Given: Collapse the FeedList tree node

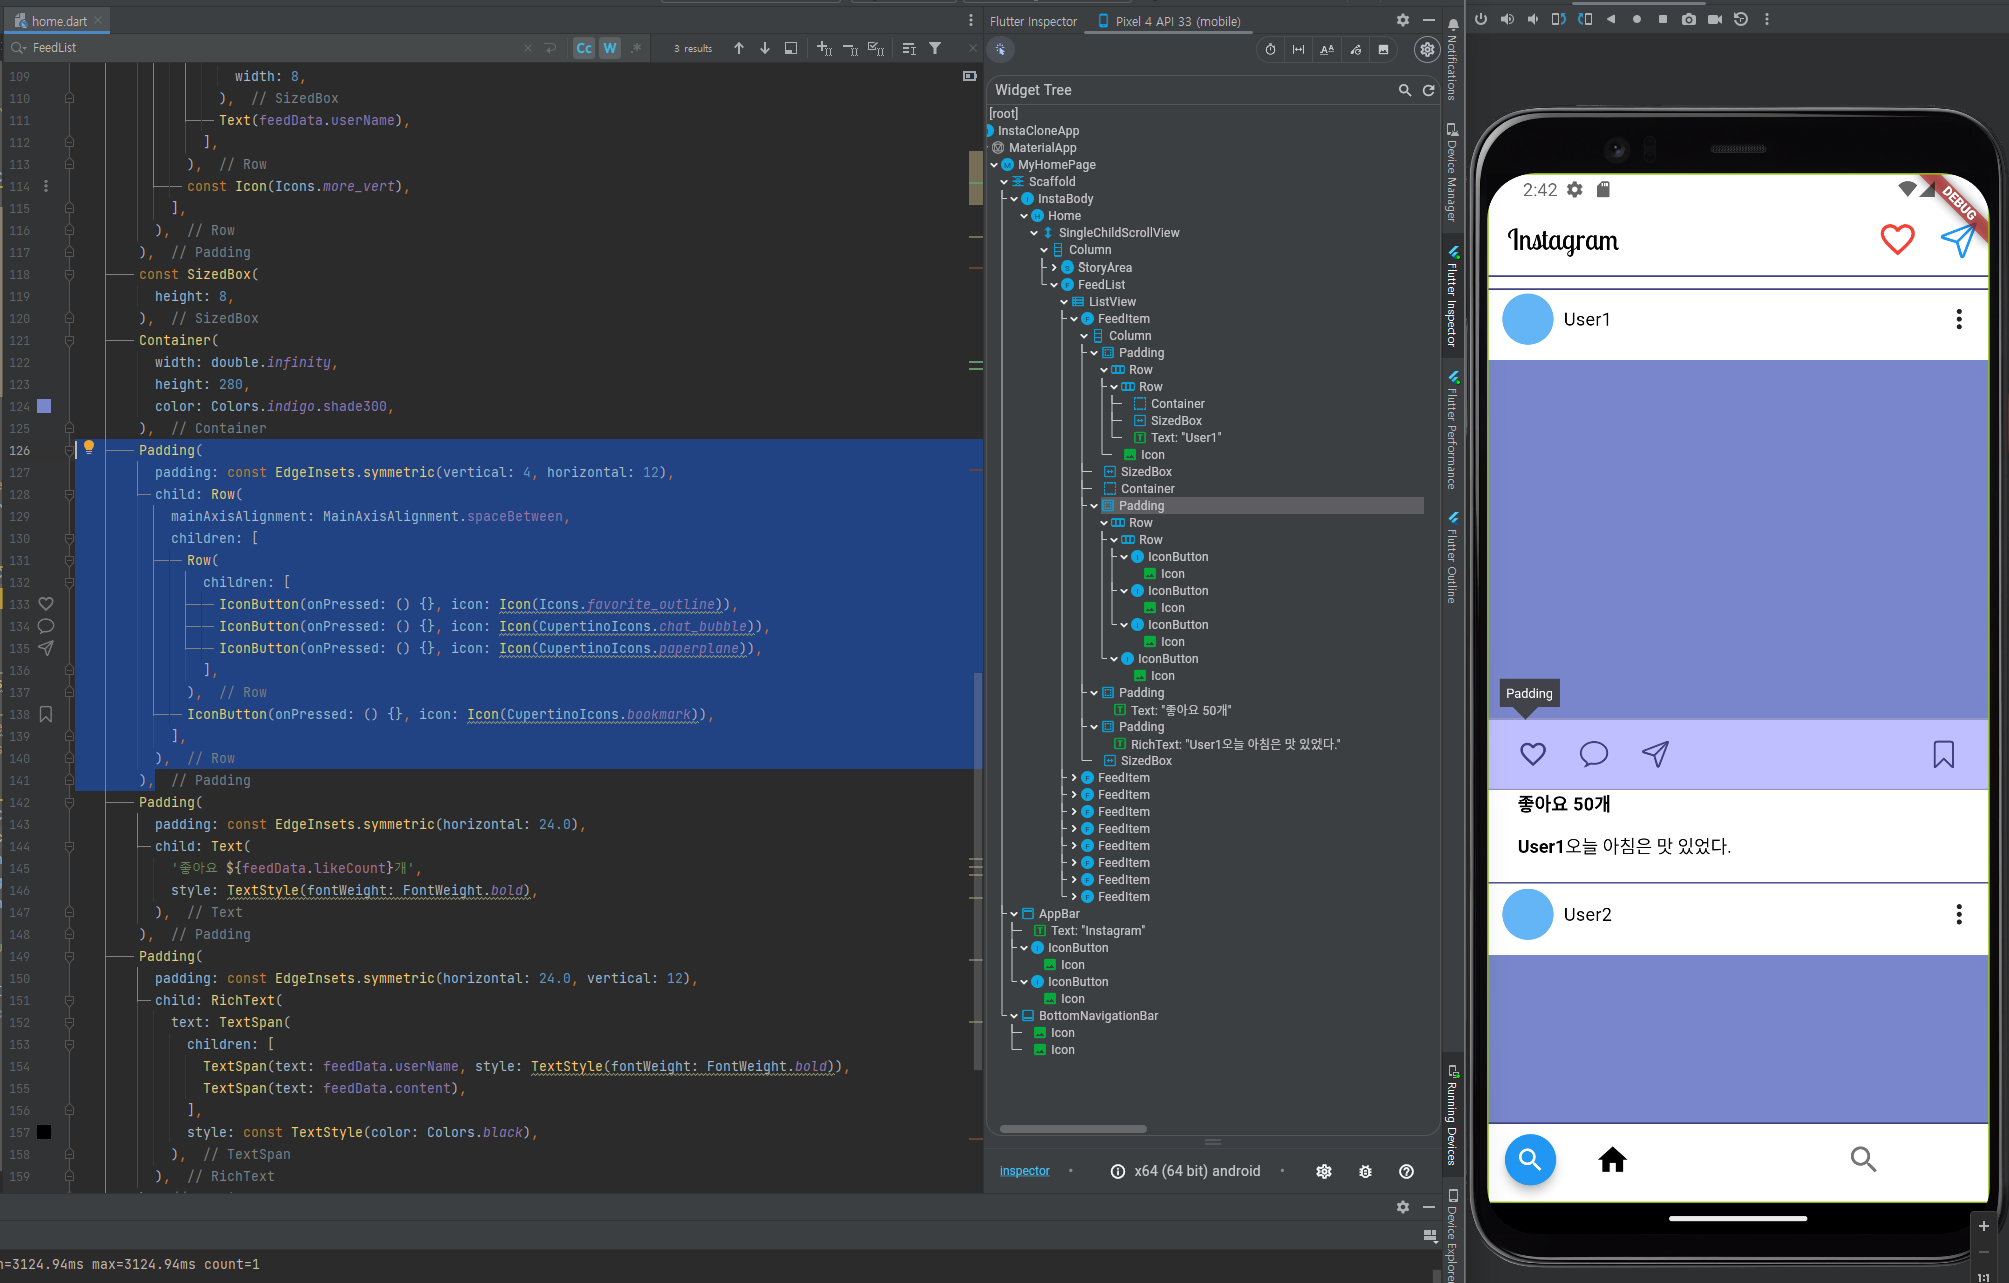Looking at the screenshot, I should 1054,285.
